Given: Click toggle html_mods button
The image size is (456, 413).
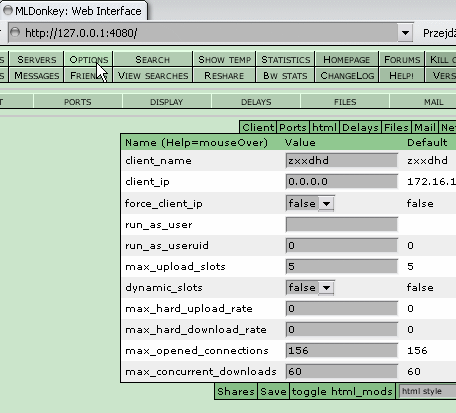Looking at the screenshot, I should 342,391.
